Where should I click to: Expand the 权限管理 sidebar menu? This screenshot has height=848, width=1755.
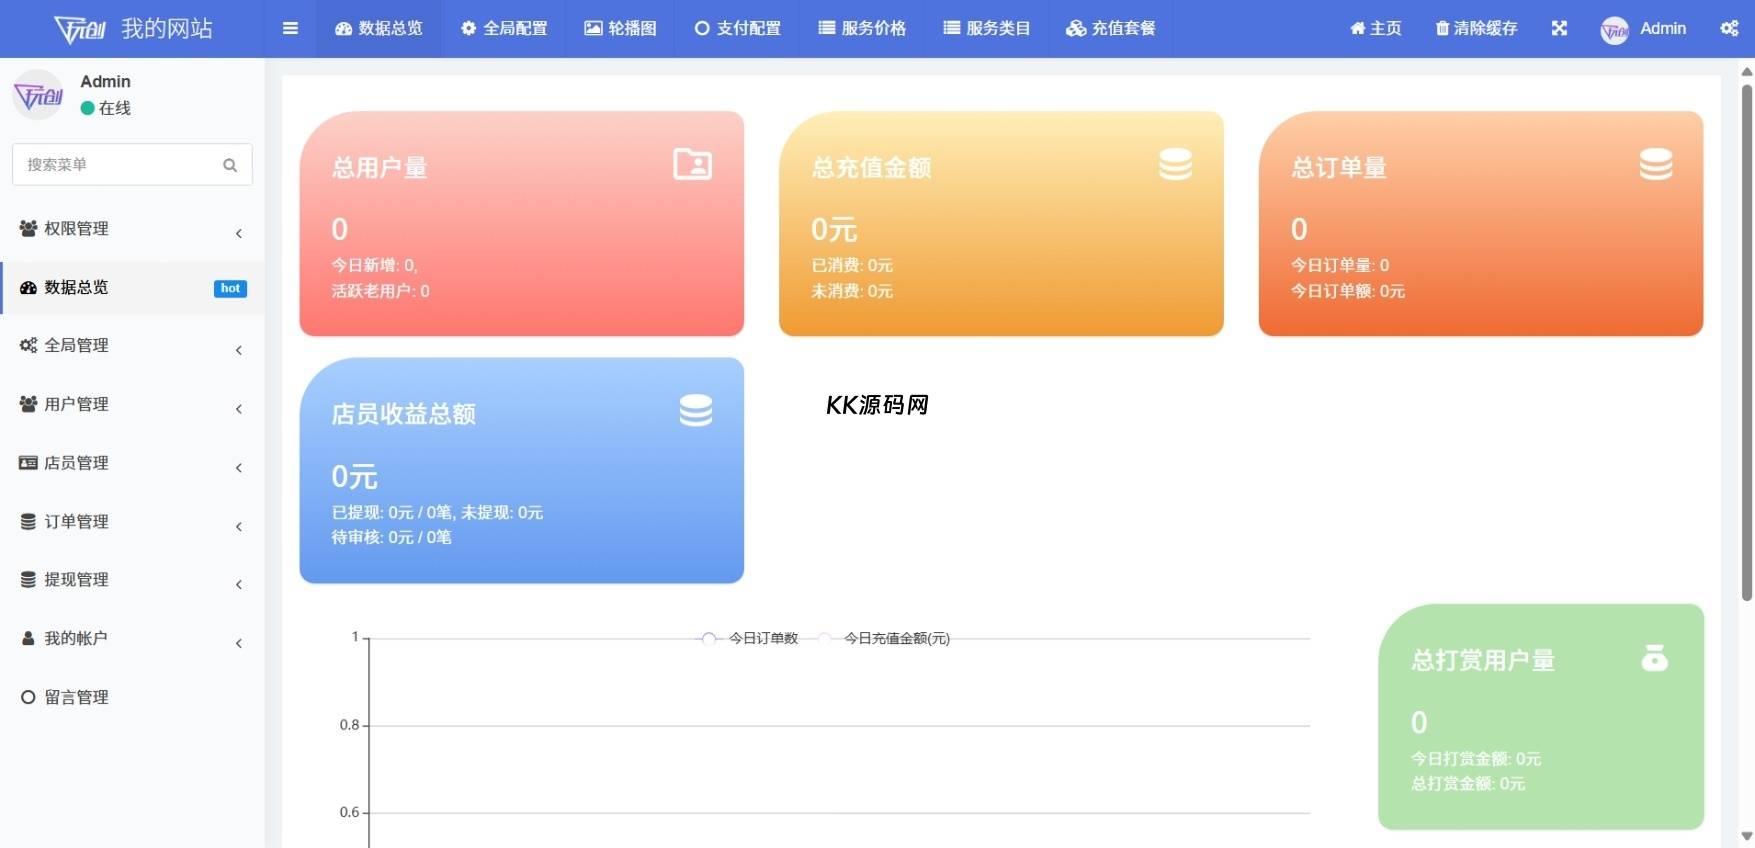pyautogui.click(x=131, y=229)
